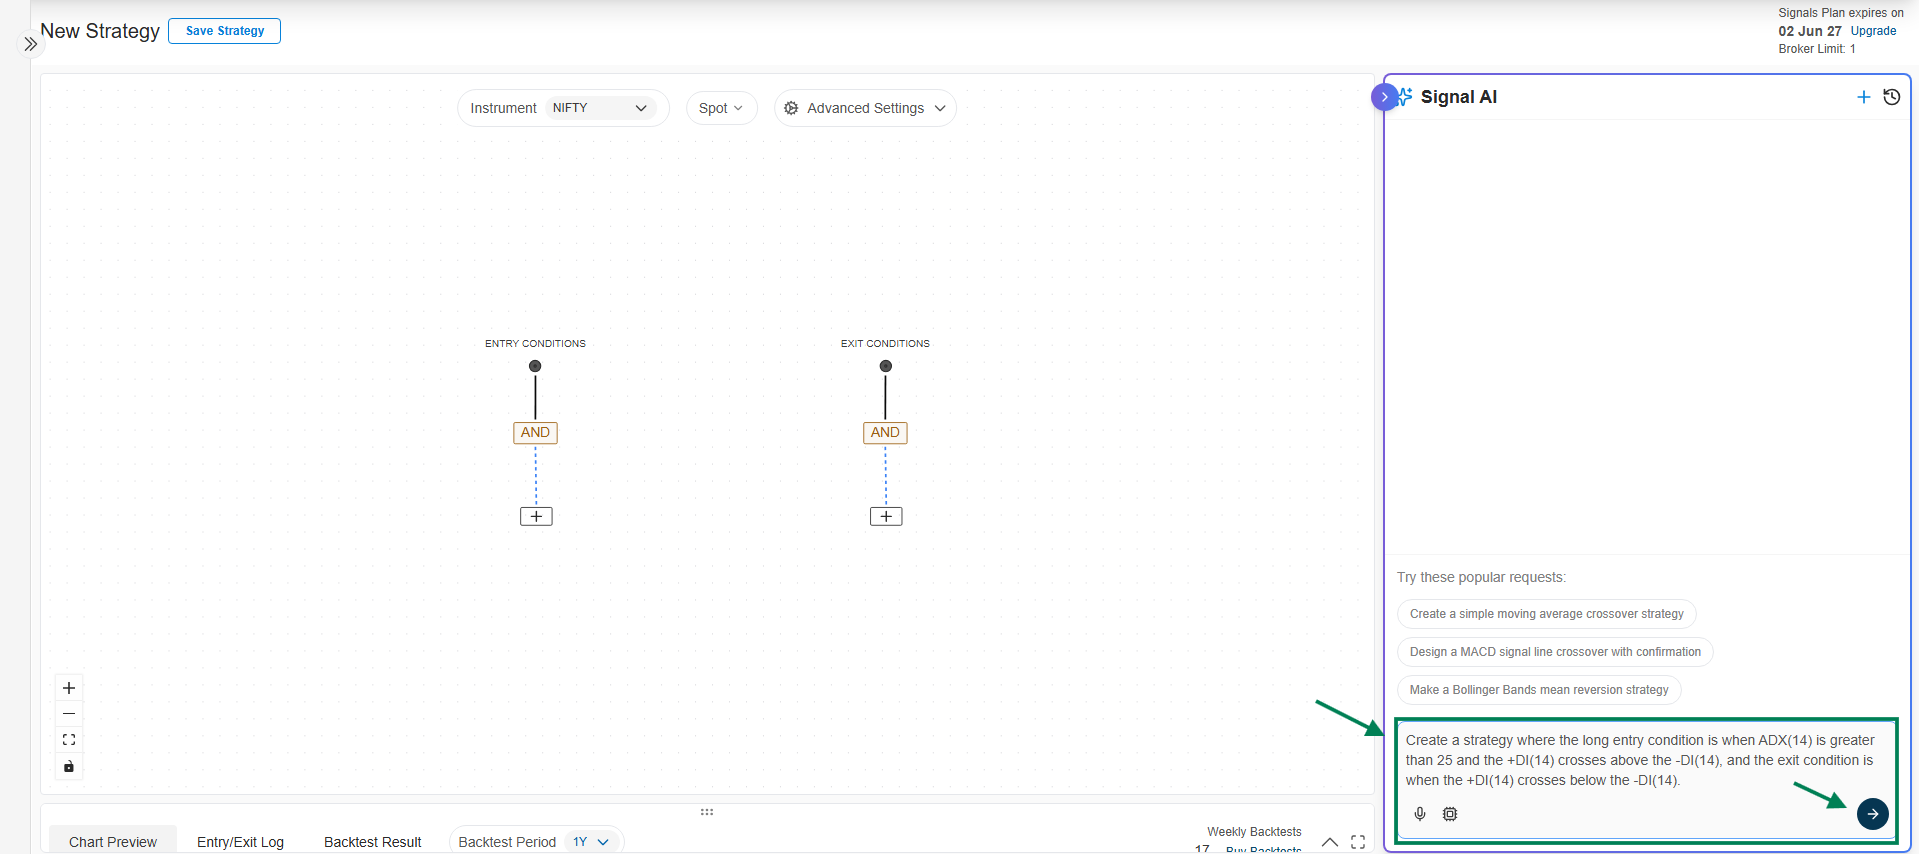Open the Spot segment dropdown
This screenshot has height=854, width=1919.
coord(721,108)
